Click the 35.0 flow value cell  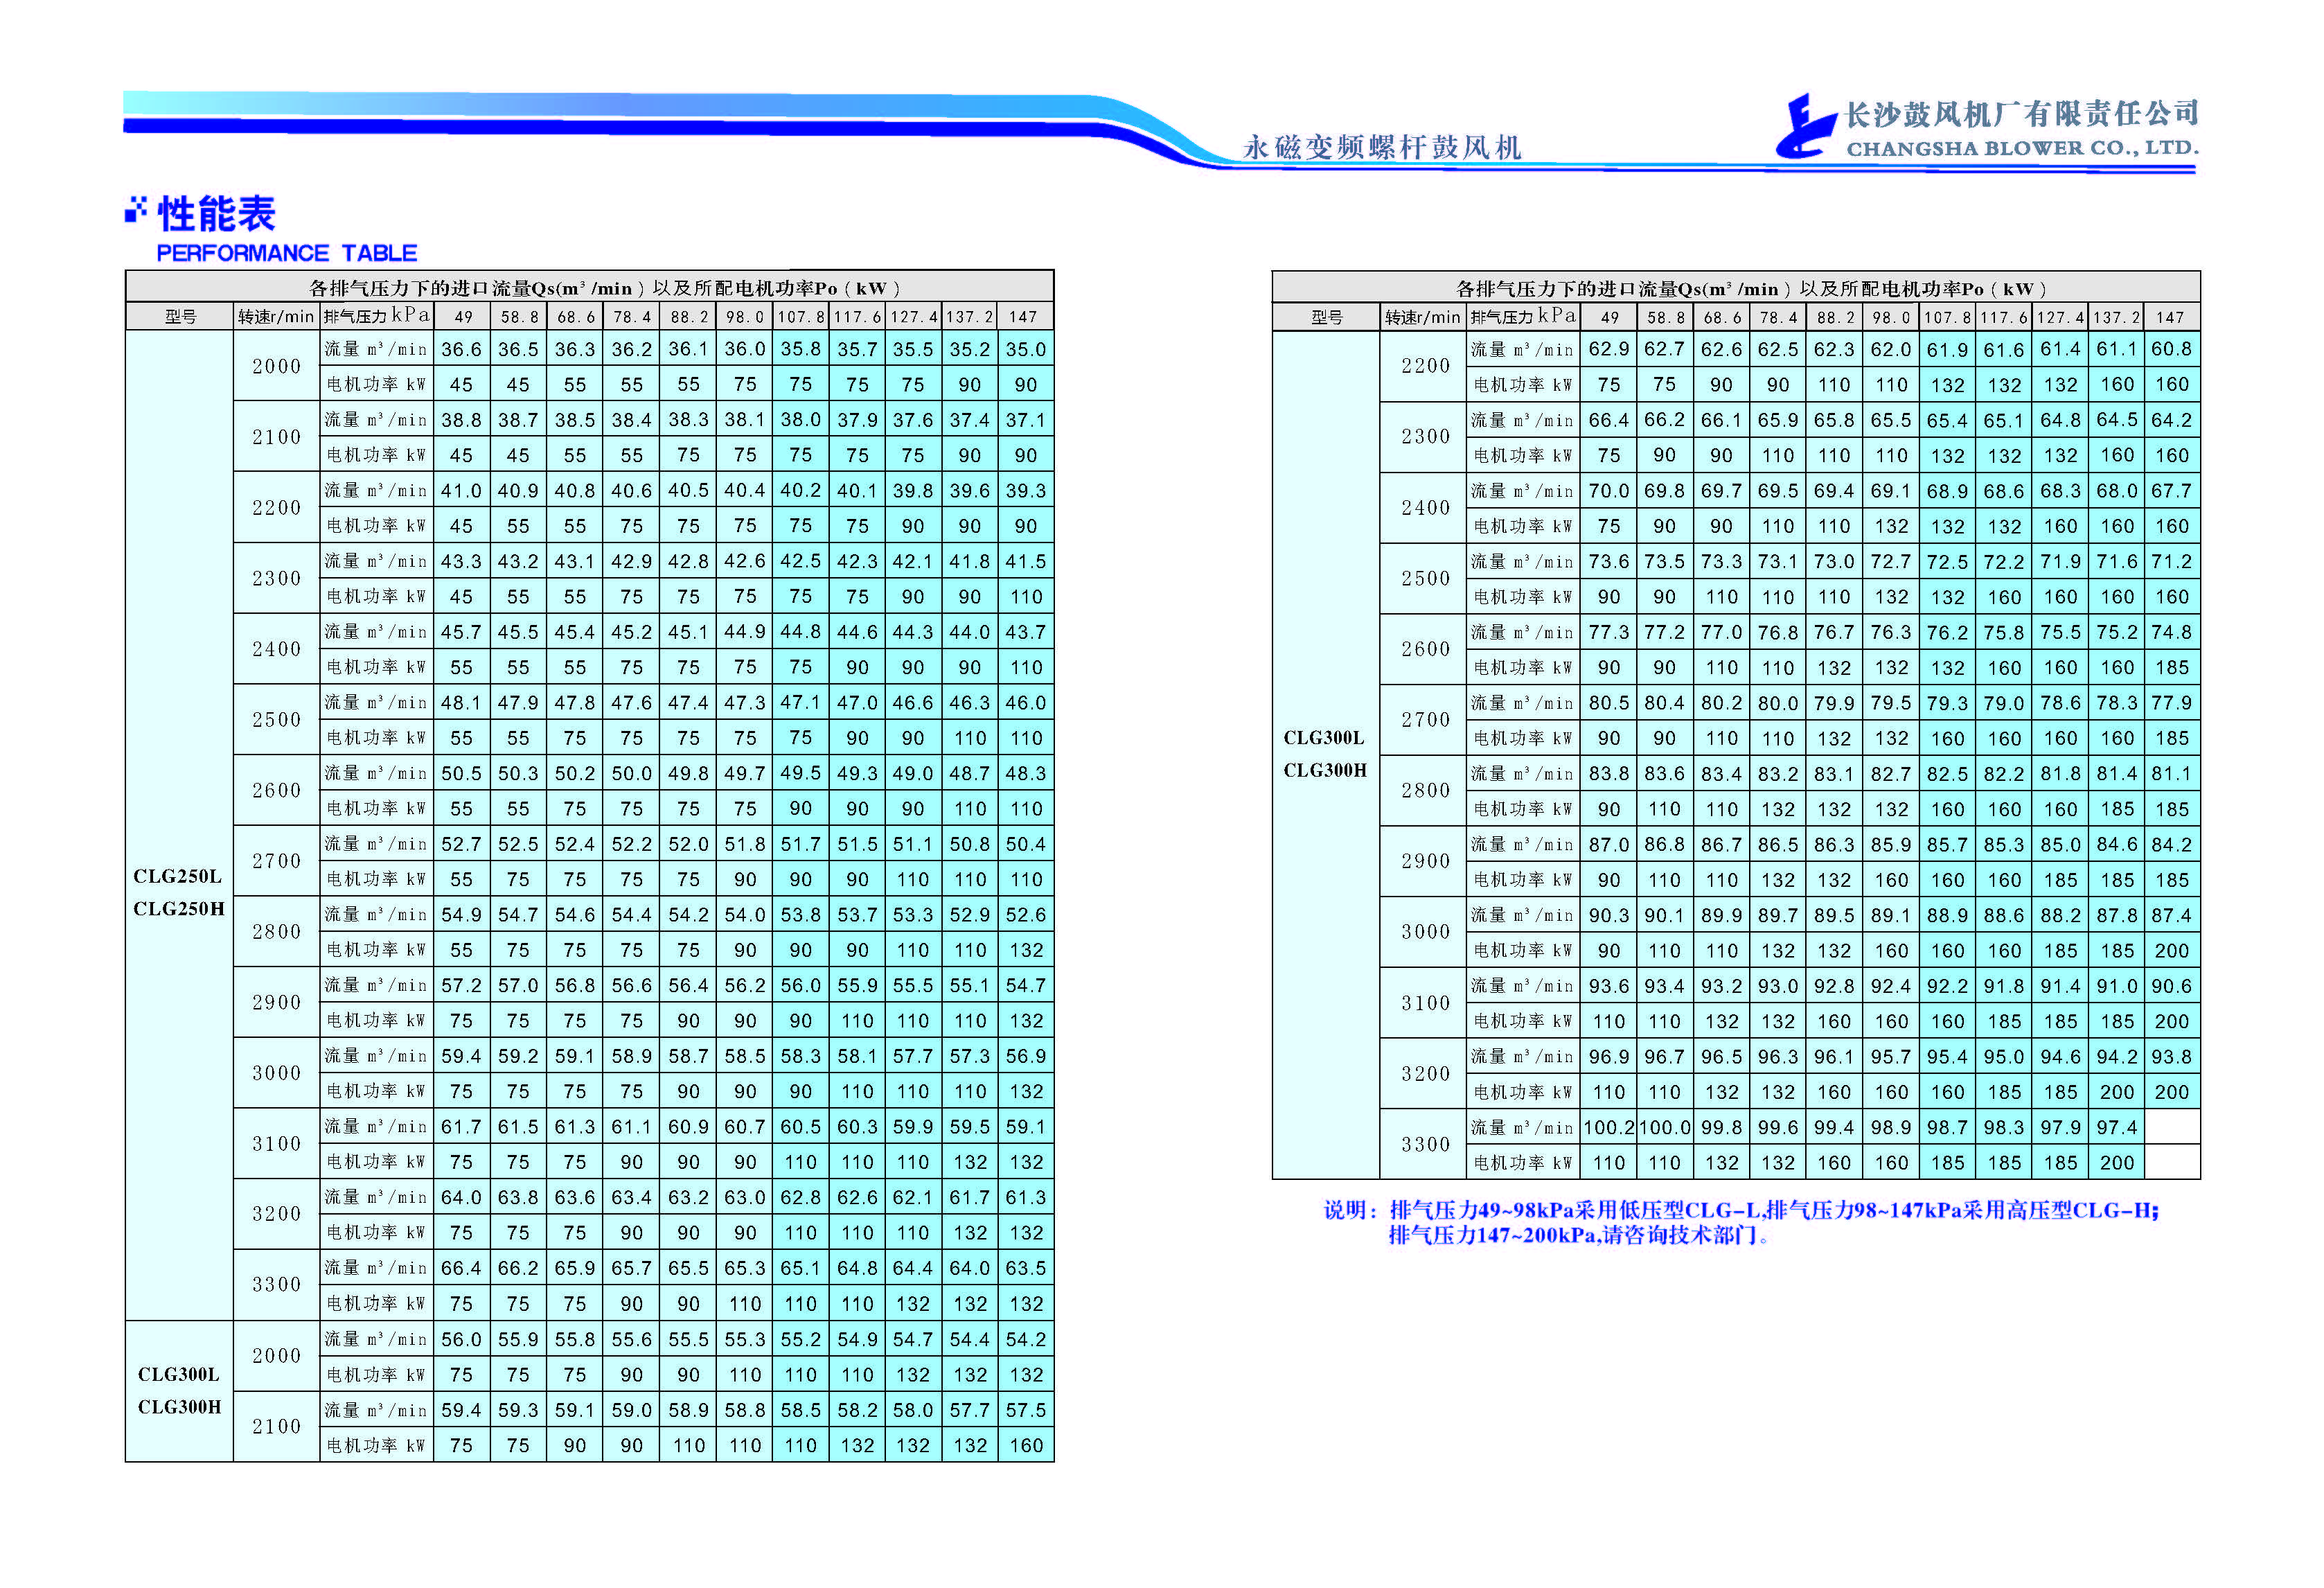click(x=1026, y=350)
